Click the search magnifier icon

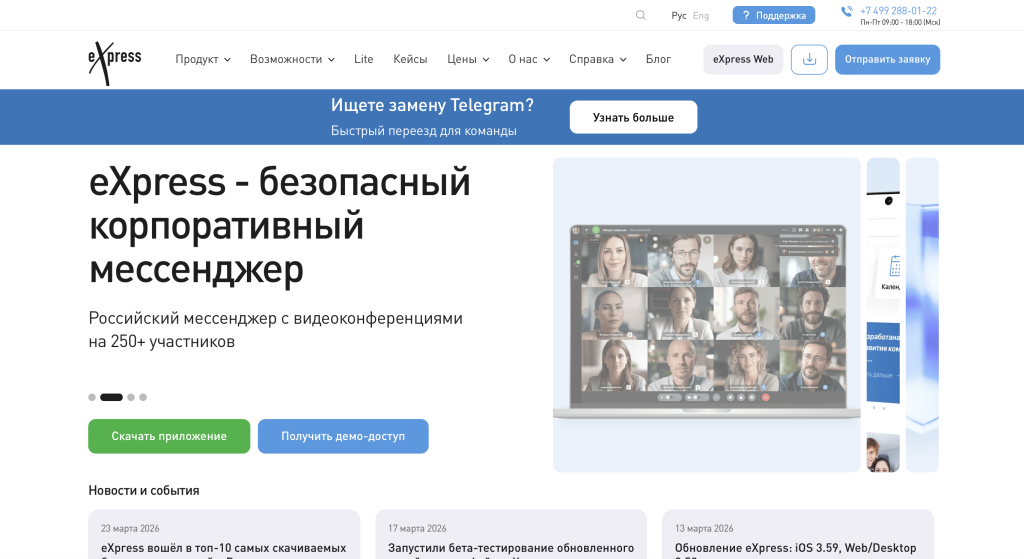[x=641, y=15]
